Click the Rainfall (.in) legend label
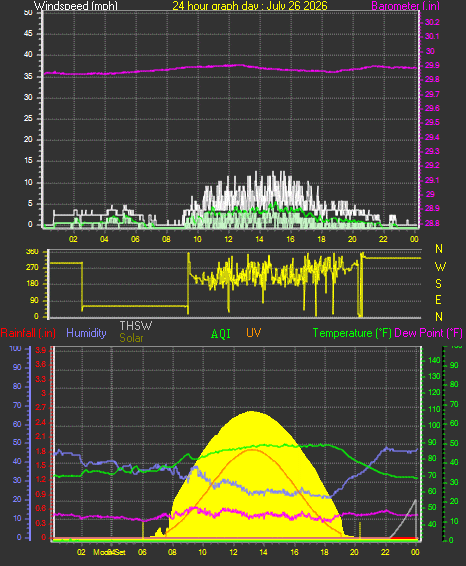The height and width of the screenshot is (566, 466). click(28, 333)
